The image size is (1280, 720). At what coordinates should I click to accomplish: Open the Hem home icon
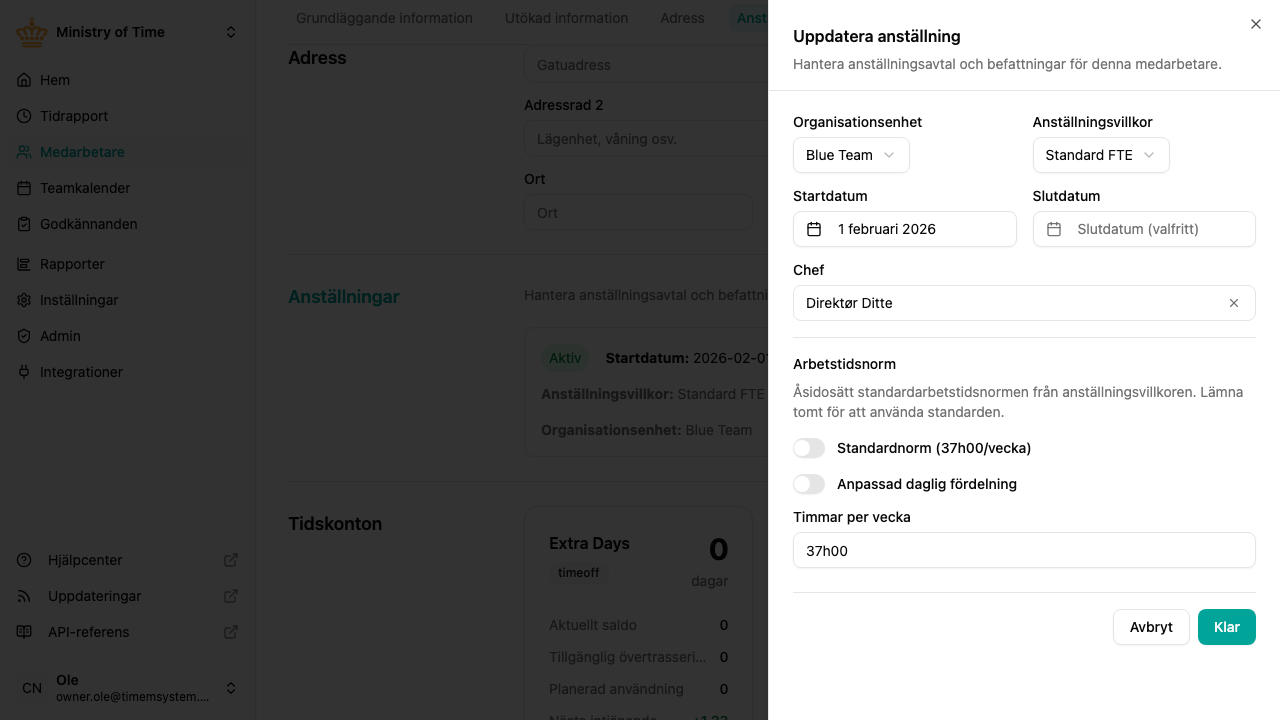click(x=24, y=80)
